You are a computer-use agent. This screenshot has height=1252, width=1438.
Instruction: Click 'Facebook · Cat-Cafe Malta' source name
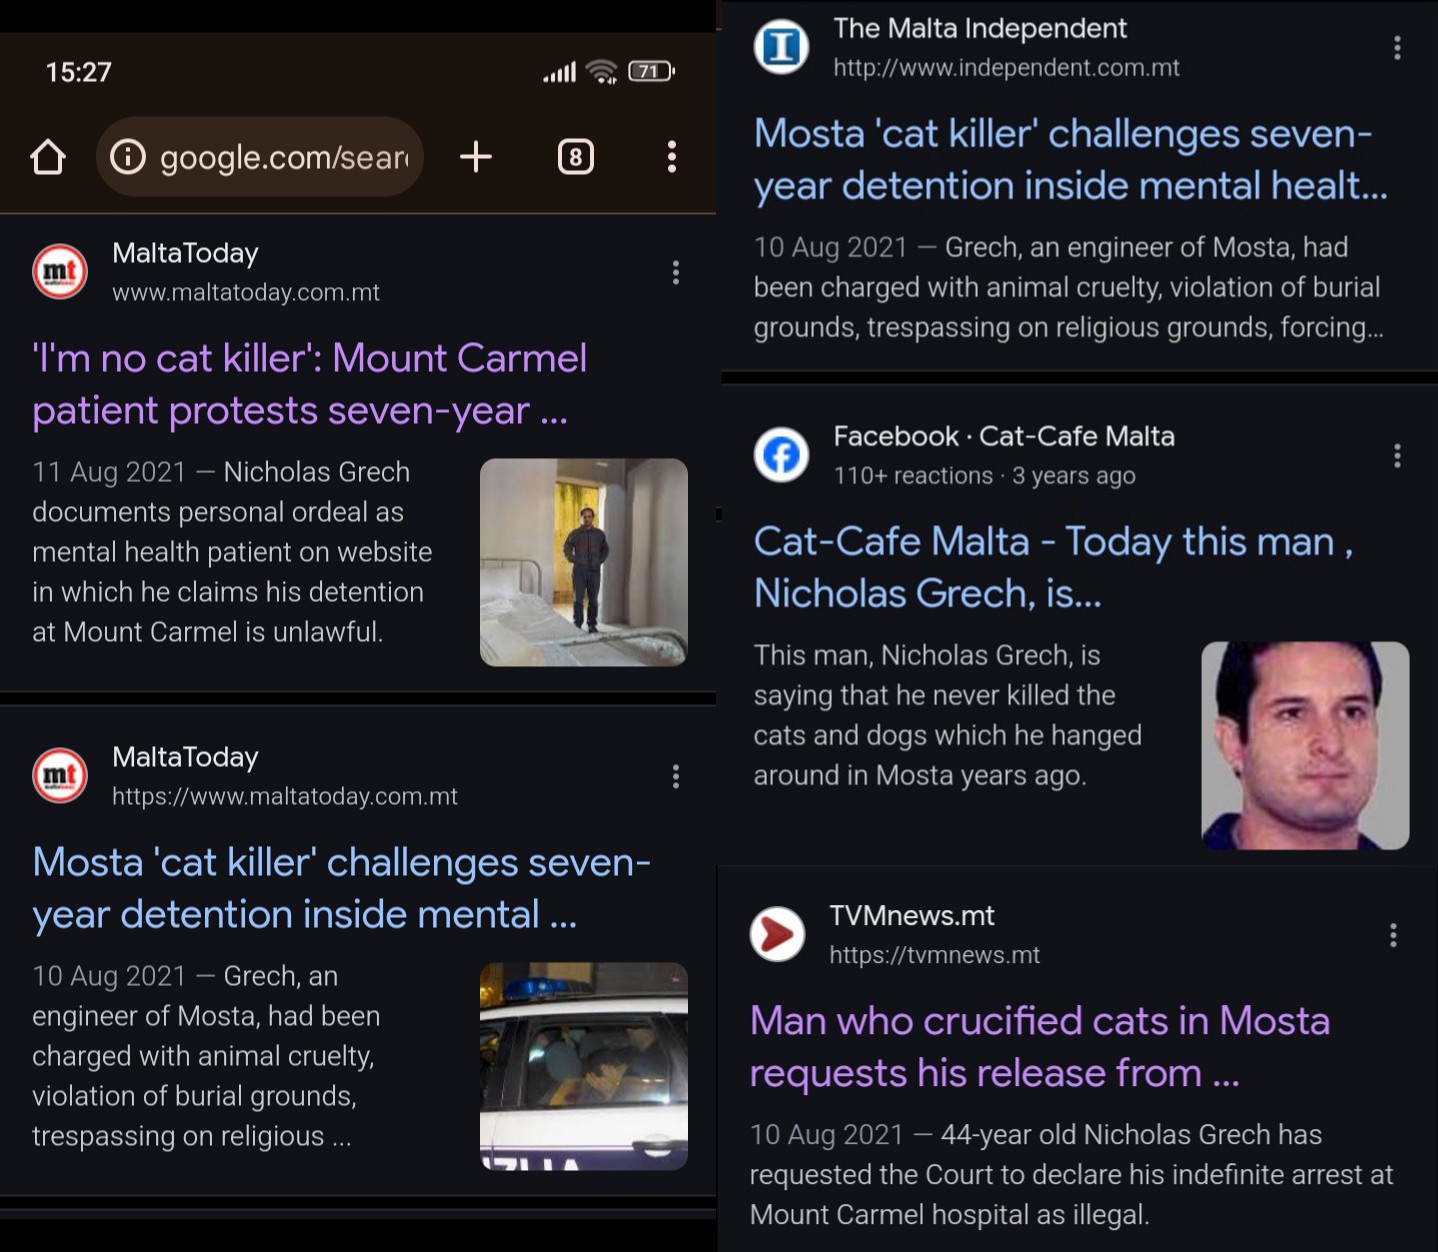(x=1004, y=436)
